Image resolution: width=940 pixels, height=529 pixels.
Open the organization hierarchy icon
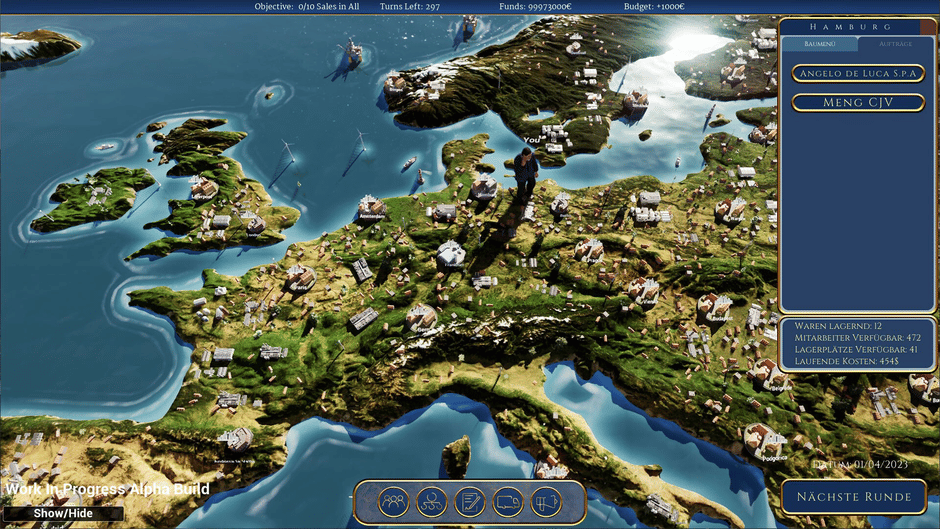point(432,501)
